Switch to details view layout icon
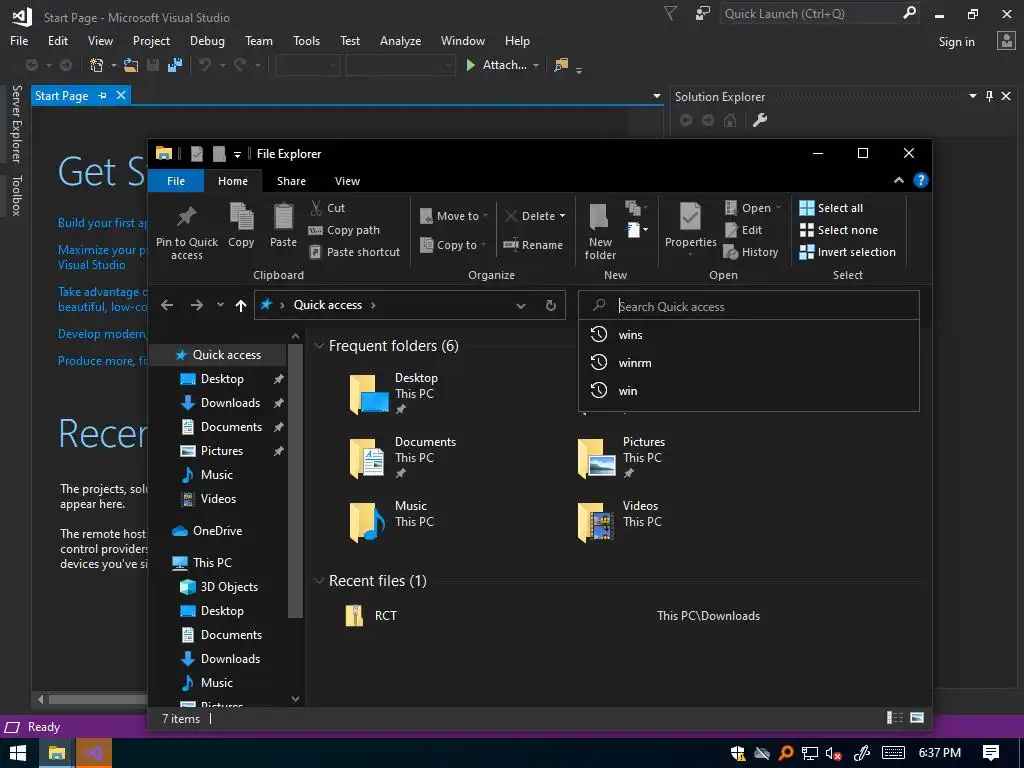Screen dimensions: 1024x768 coord(895,718)
